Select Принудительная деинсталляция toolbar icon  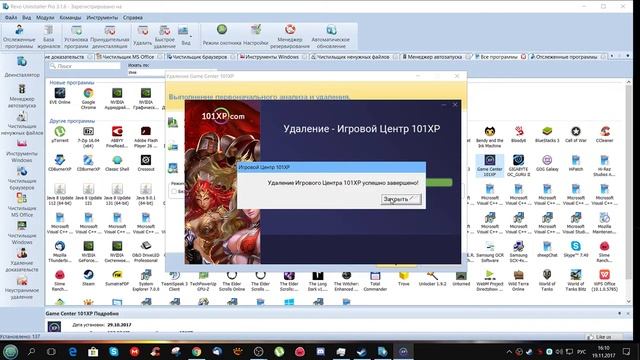pos(109,37)
